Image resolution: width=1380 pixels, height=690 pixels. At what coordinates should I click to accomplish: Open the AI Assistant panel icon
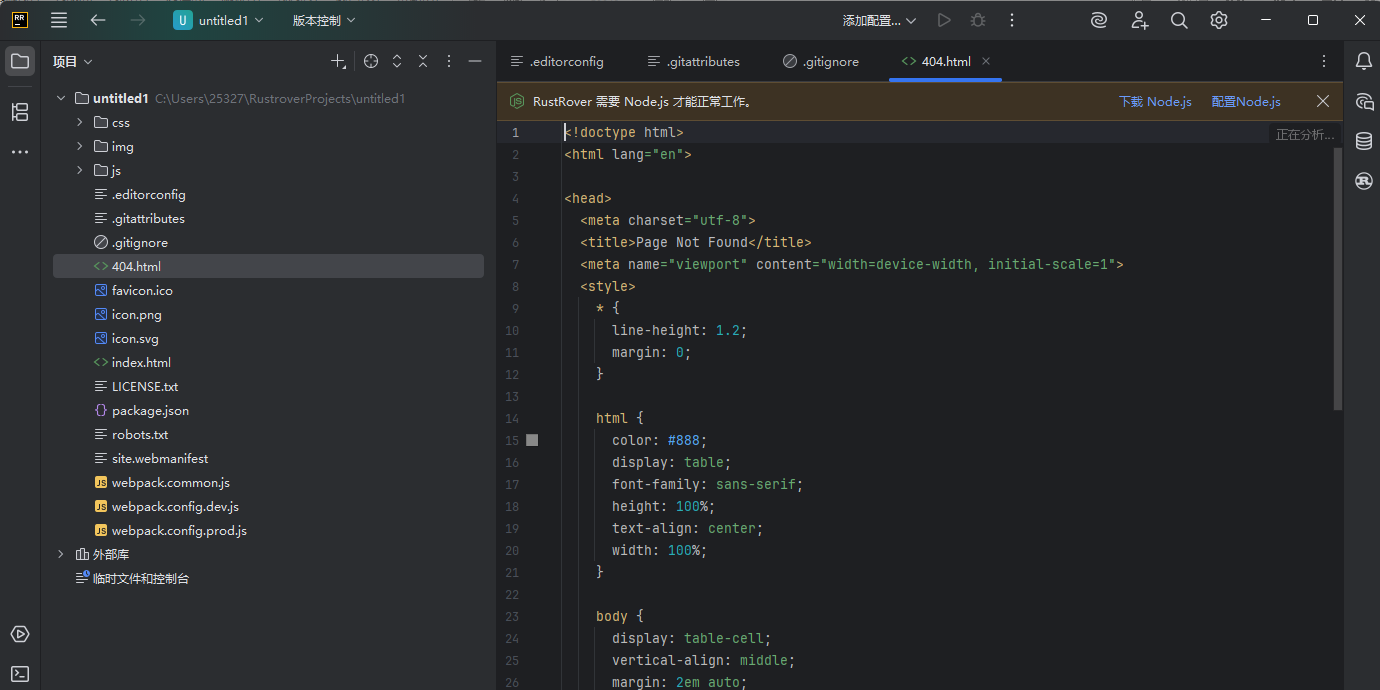pyautogui.click(x=1363, y=101)
